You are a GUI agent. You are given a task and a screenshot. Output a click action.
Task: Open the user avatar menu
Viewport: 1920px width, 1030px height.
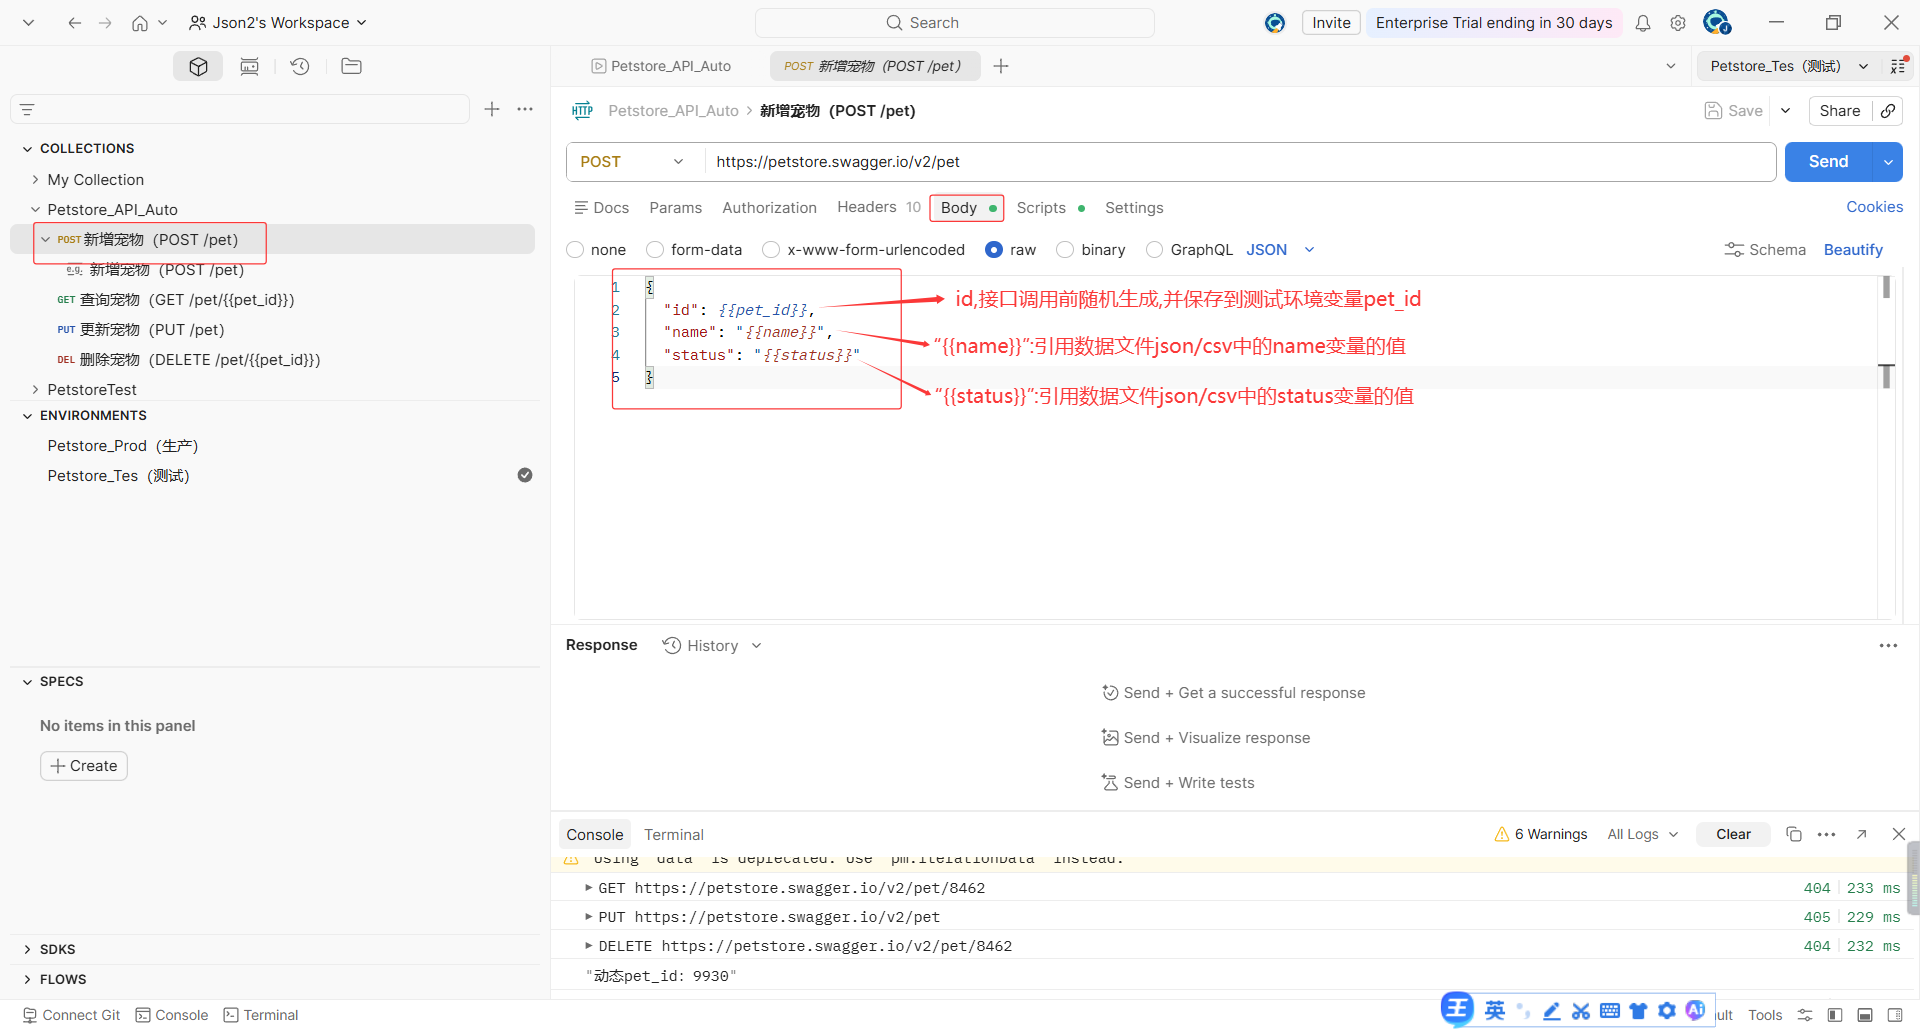click(x=1717, y=22)
